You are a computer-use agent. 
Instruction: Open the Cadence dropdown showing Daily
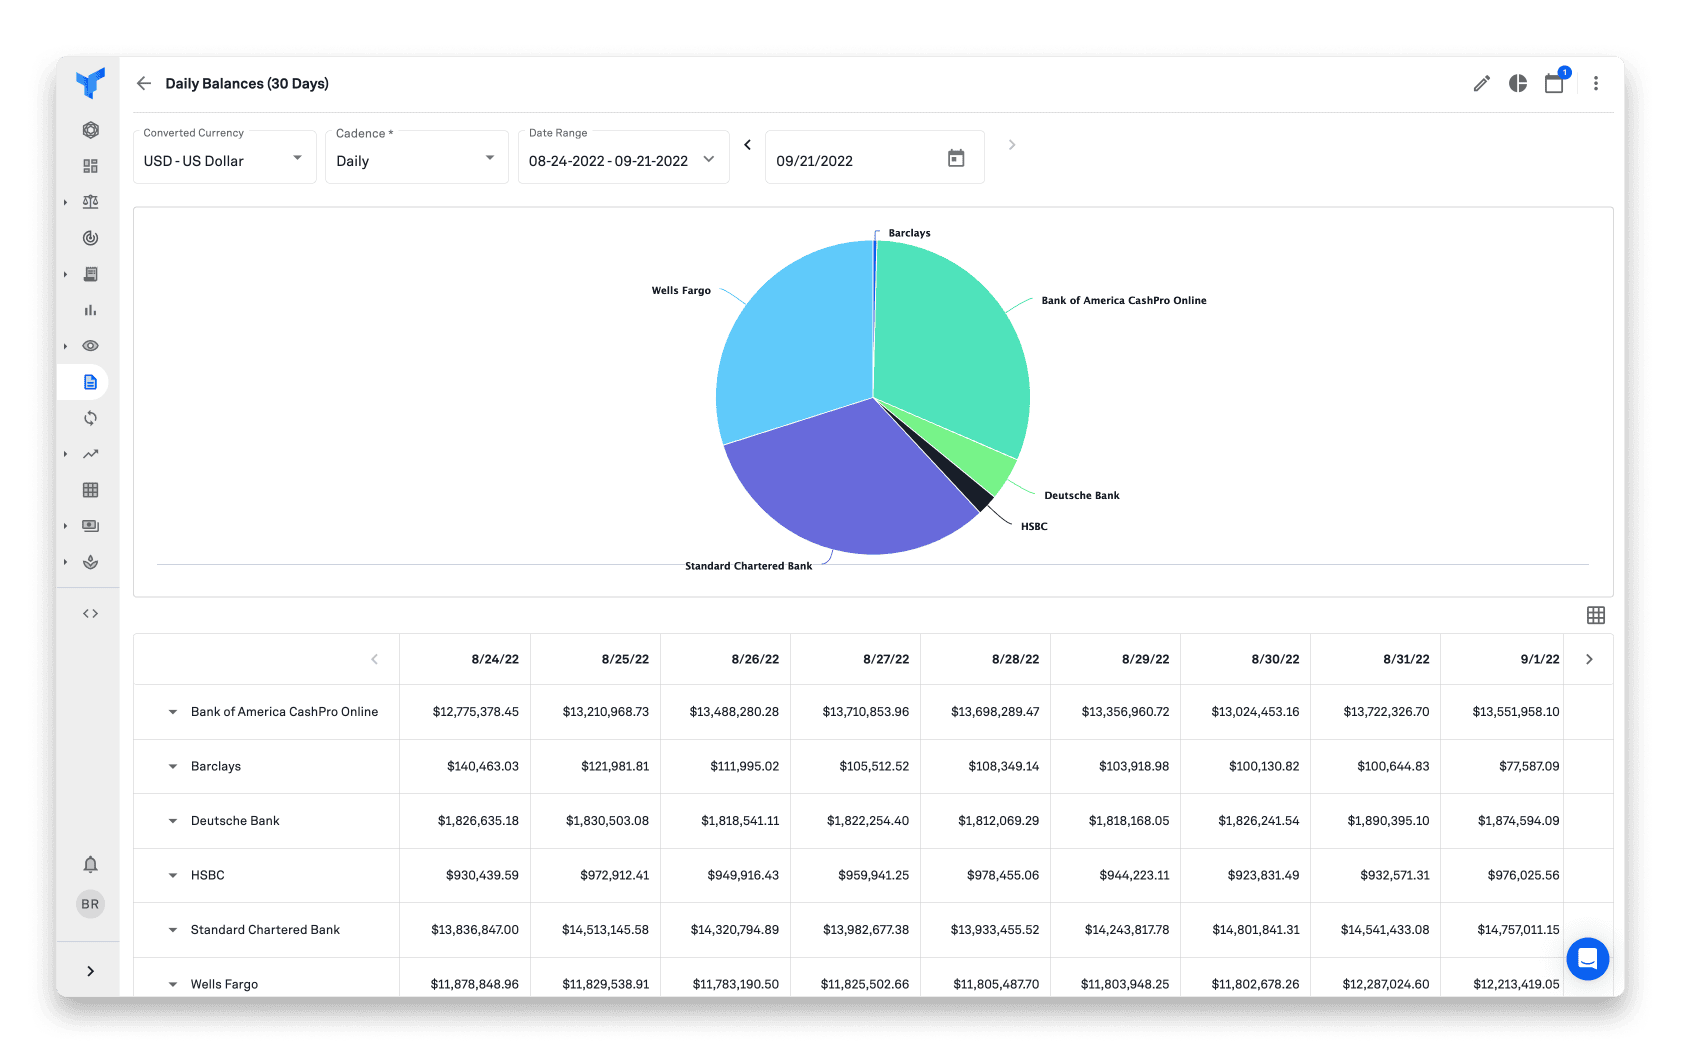(x=489, y=158)
